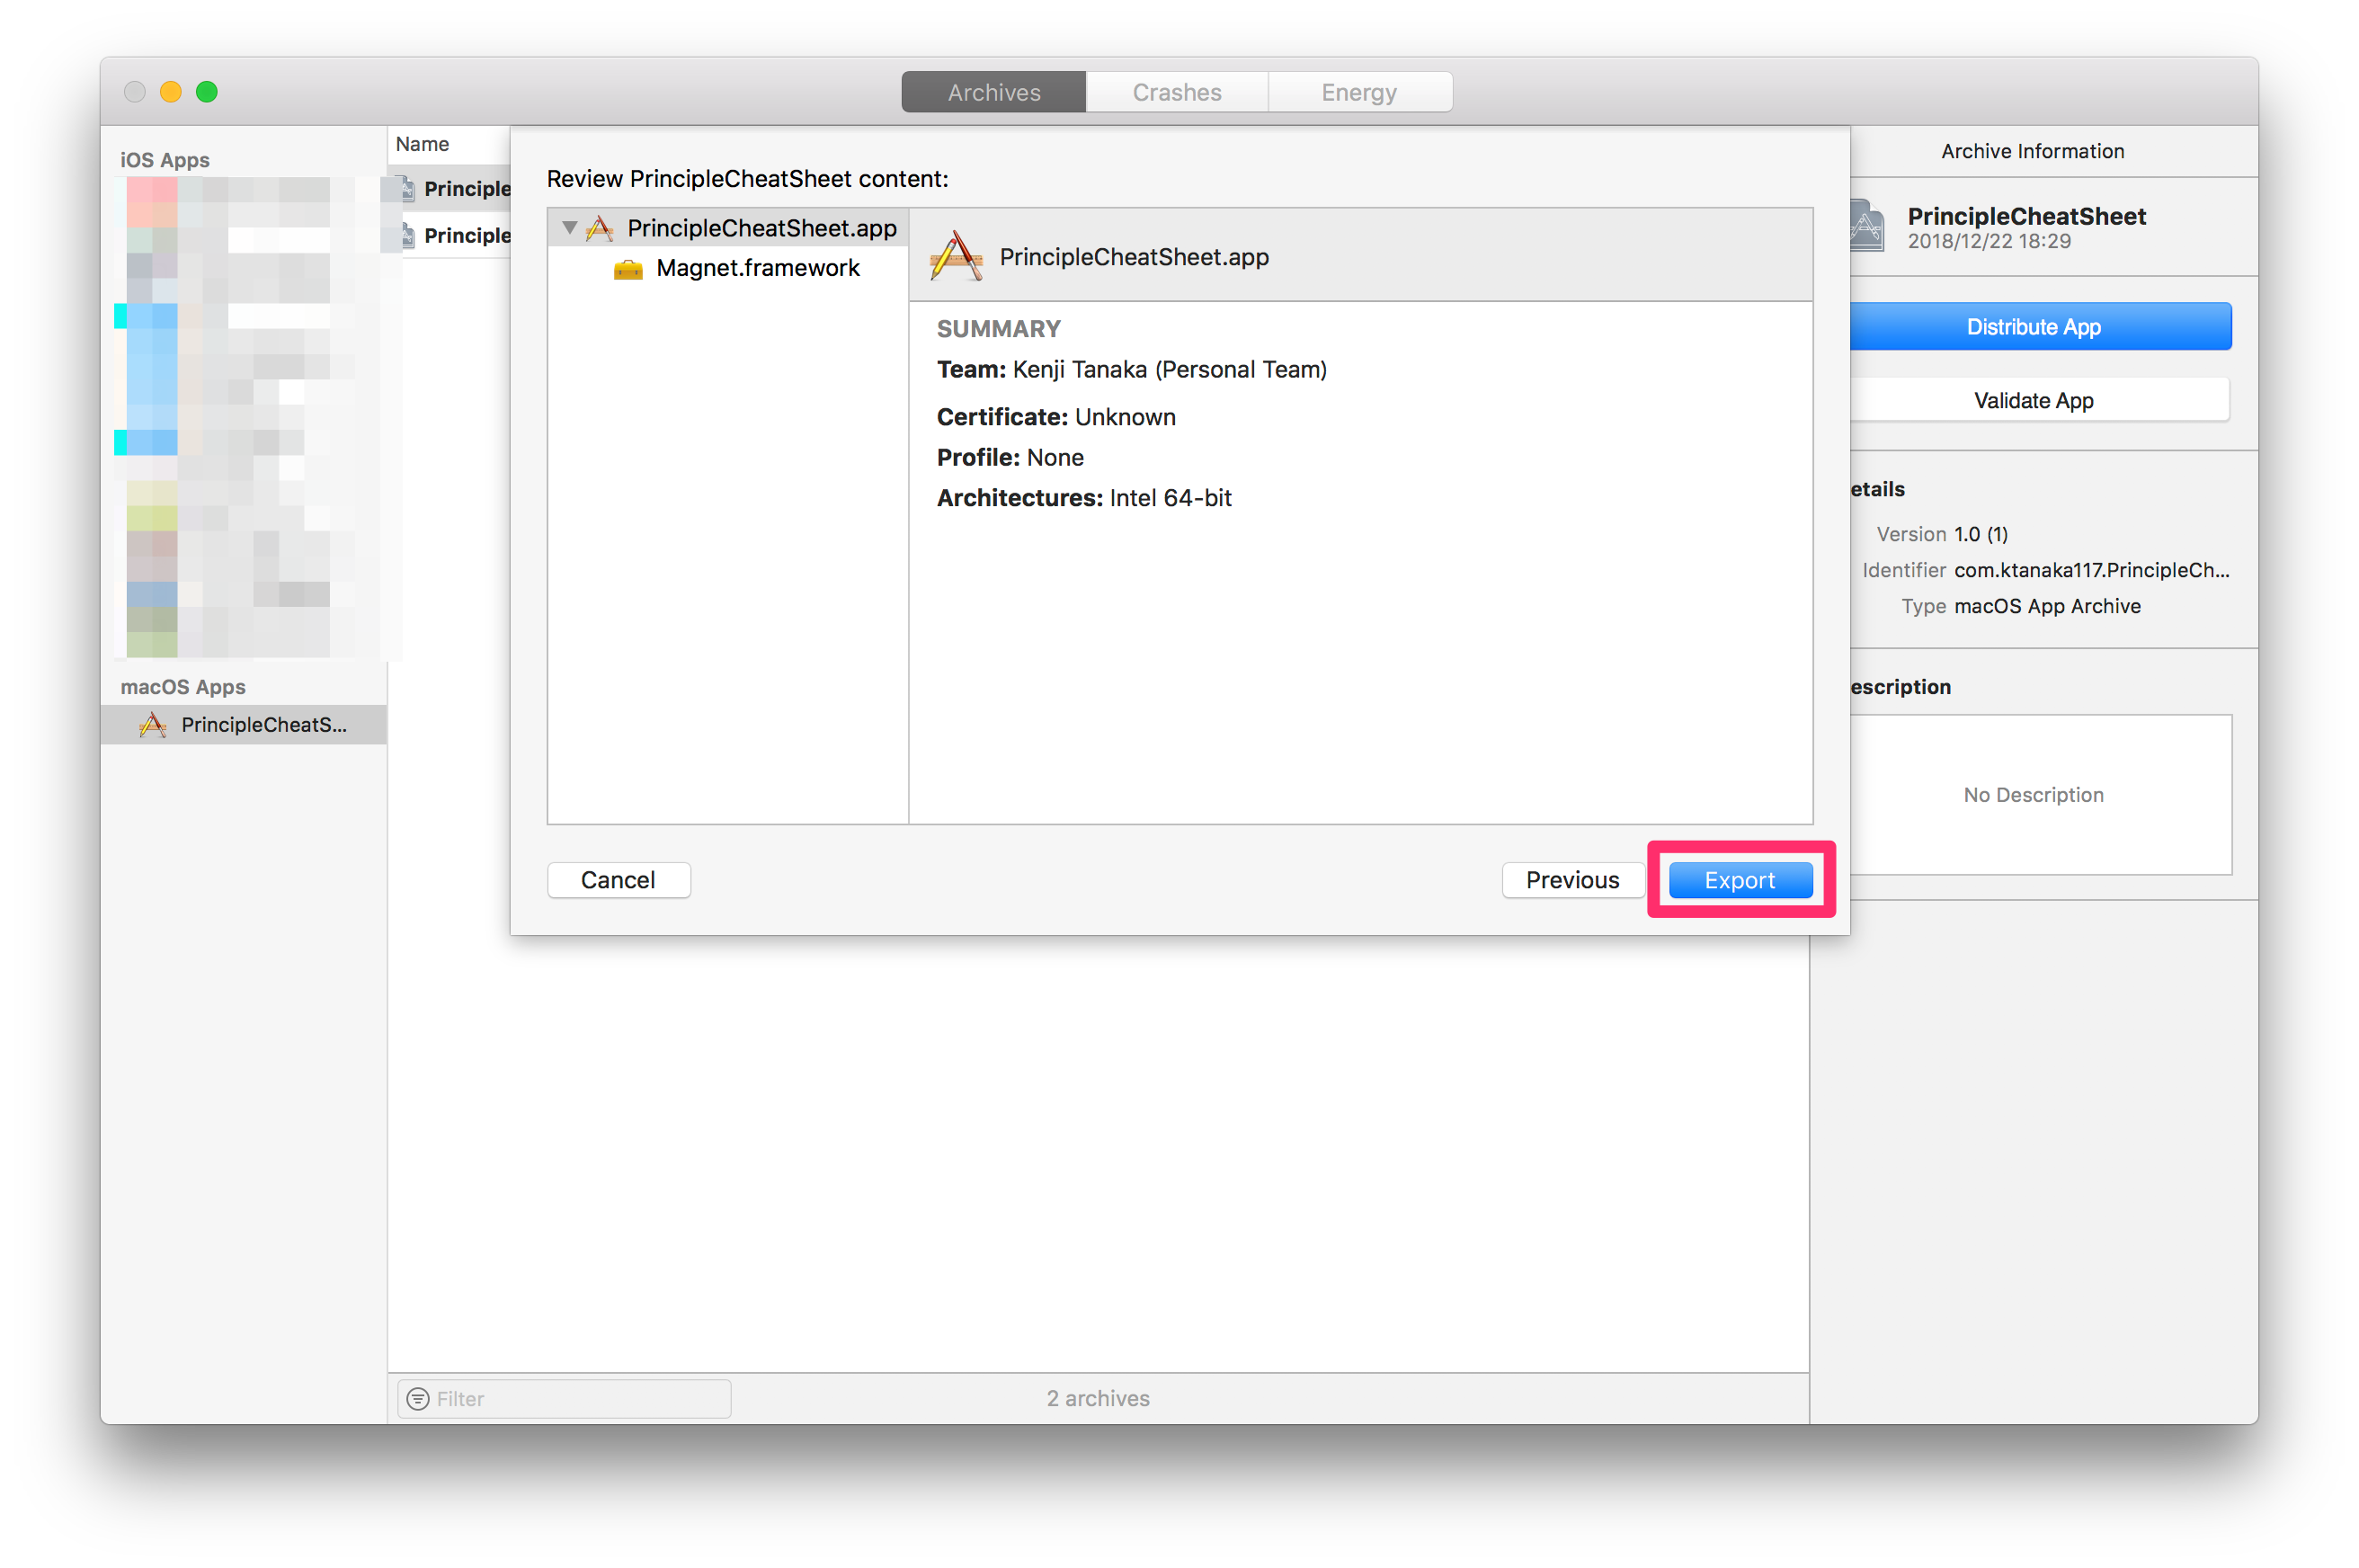2359x1568 pixels.
Task: Click the Profile: None line
Action: (1009, 457)
